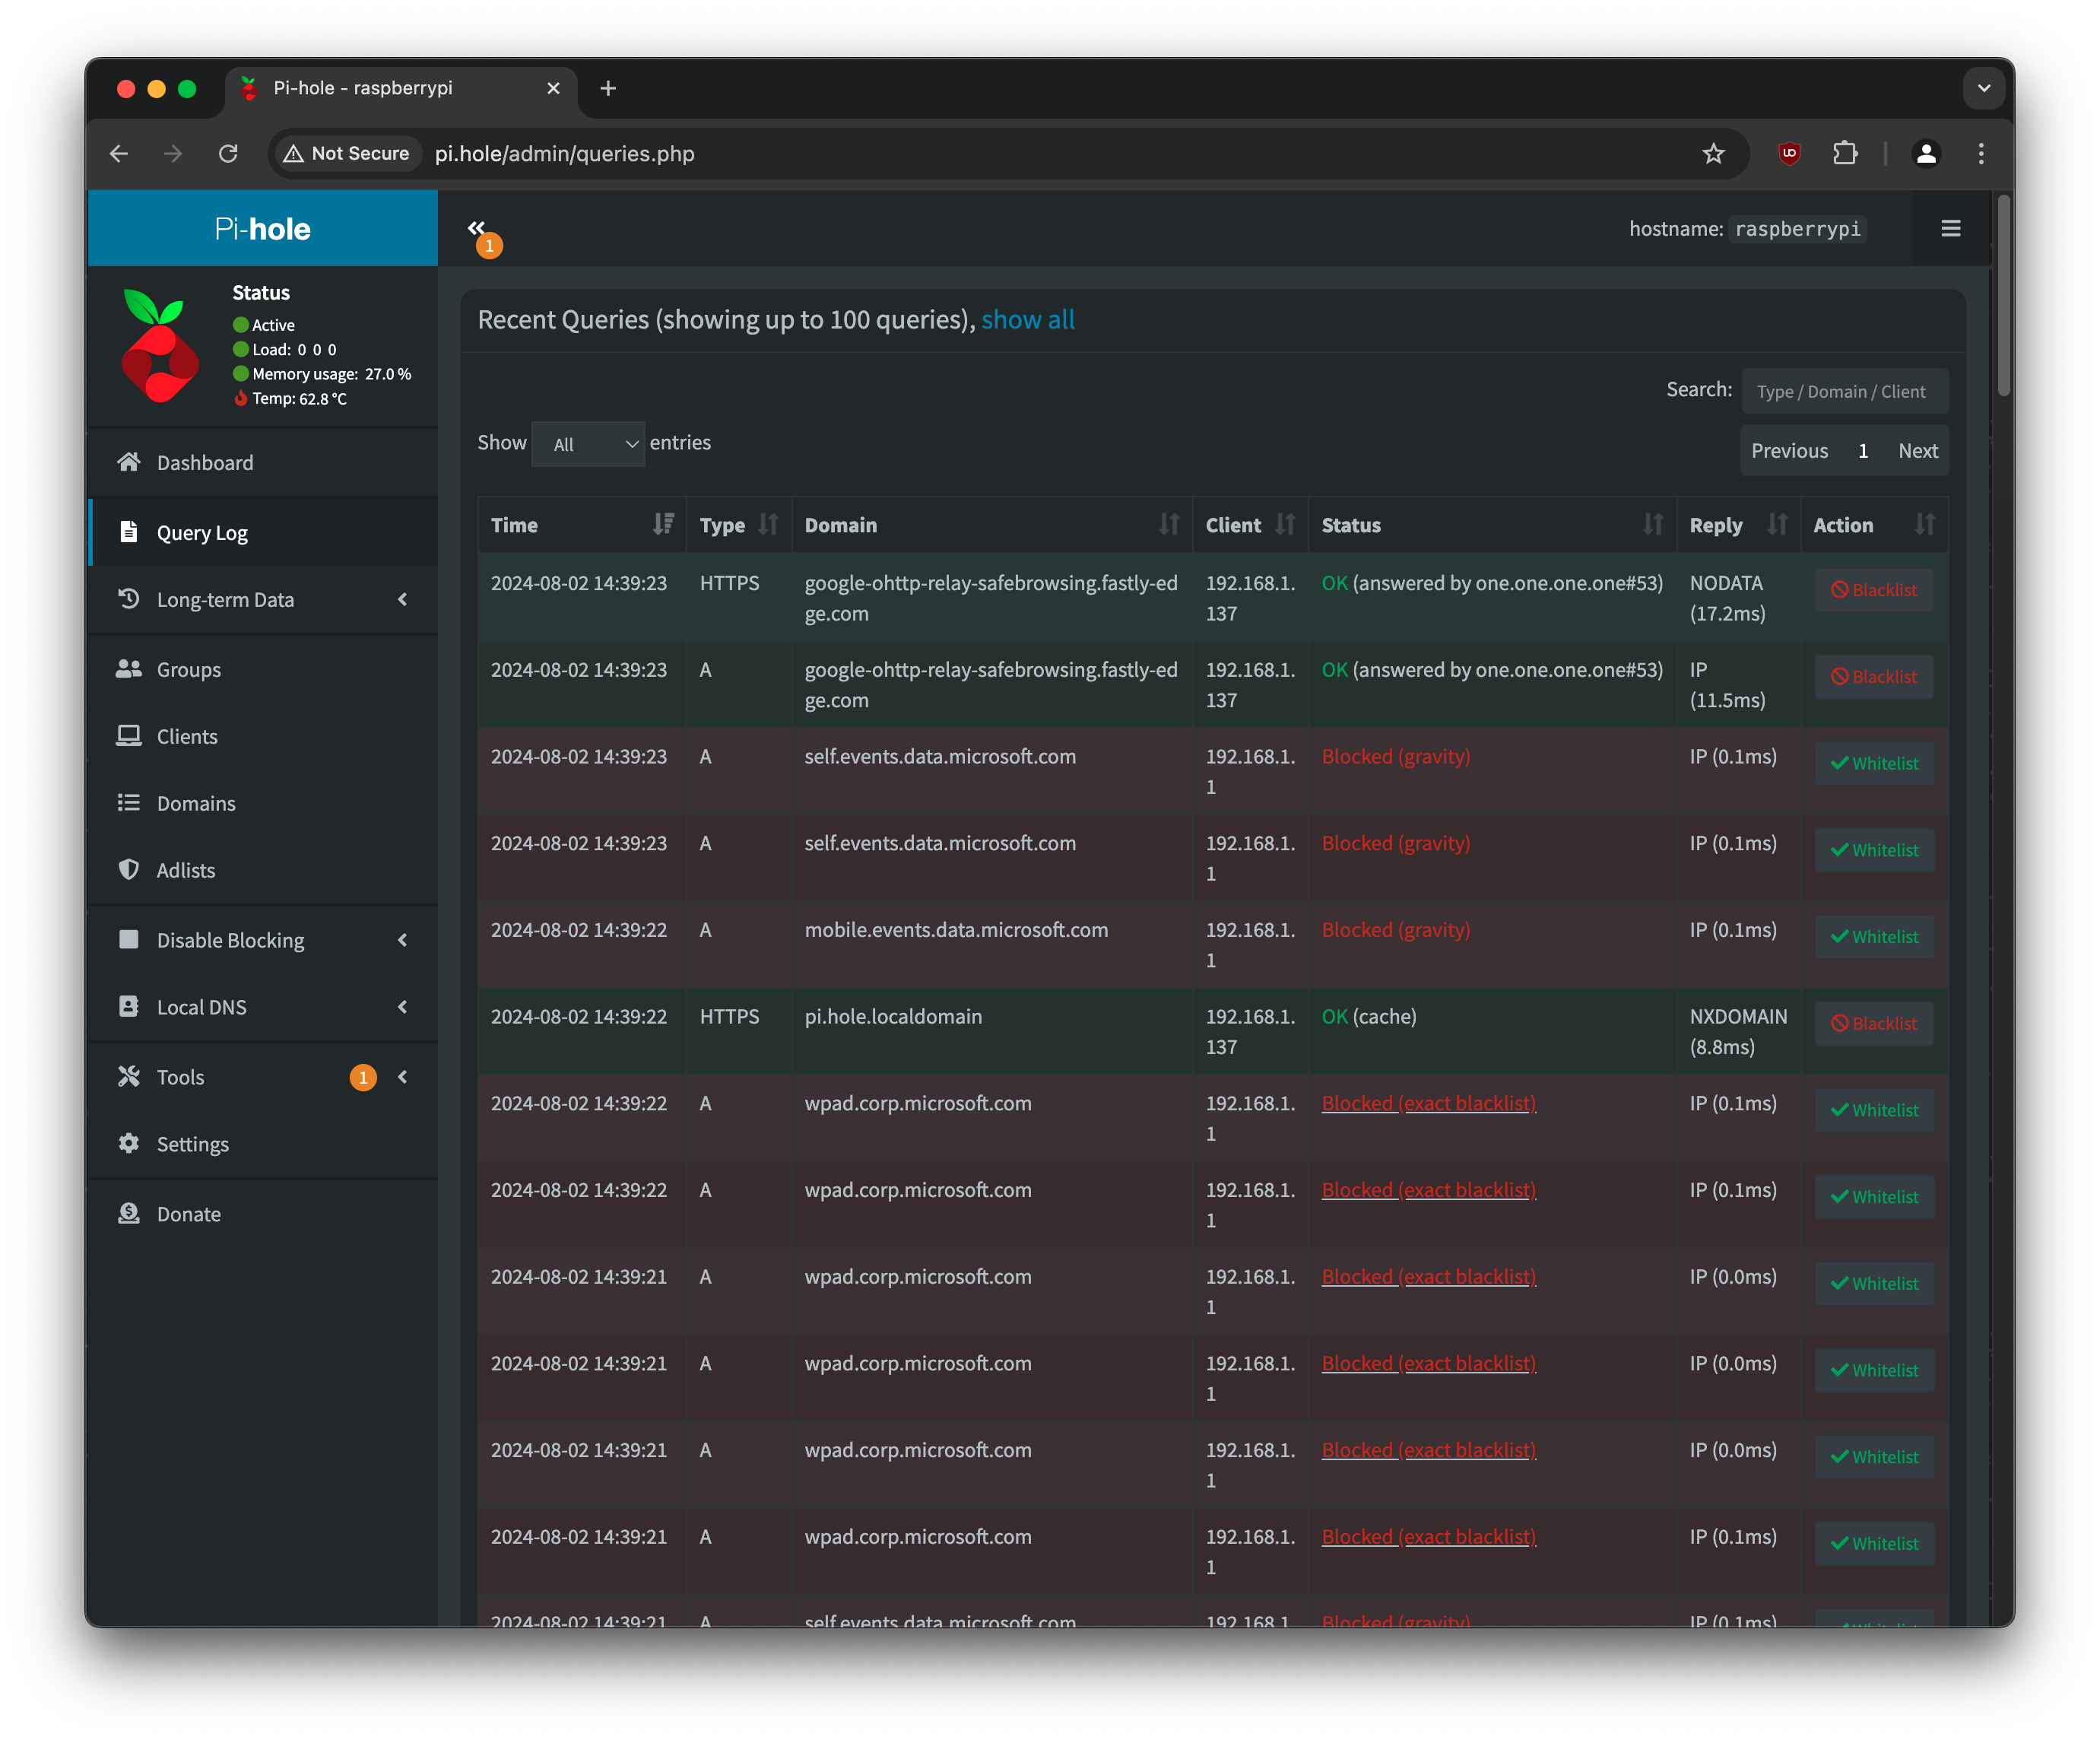2100x1740 pixels.
Task: Type in the Search filter input field
Action: [x=1844, y=391]
